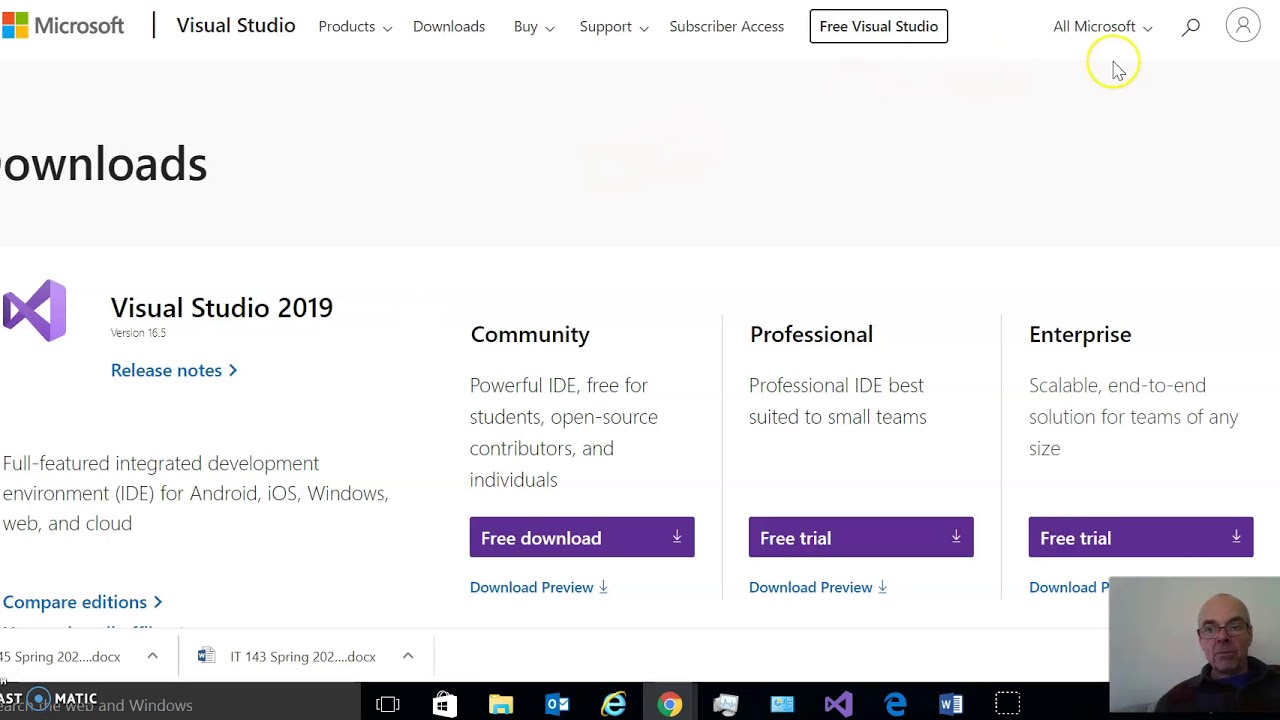Viewport: 1280px width, 720px height.
Task: Open options caret for the first downloaded docx
Action: coord(153,656)
